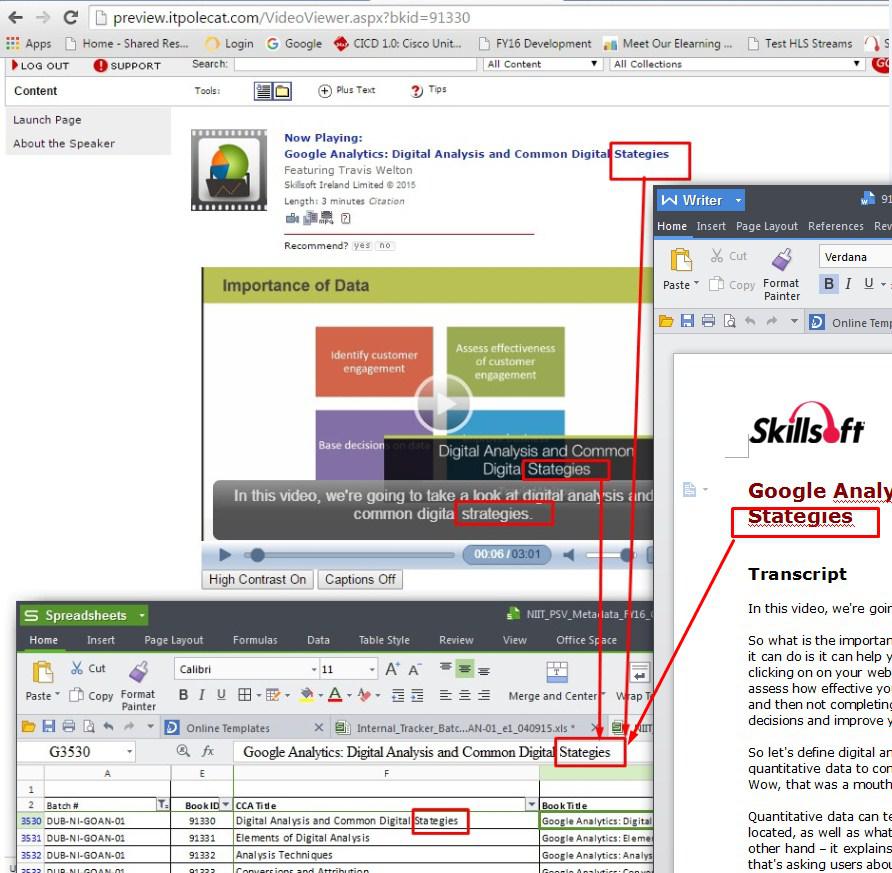Open Book ID column filter dropdown
Image resolution: width=892 pixels, height=873 pixels.
(226, 805)
